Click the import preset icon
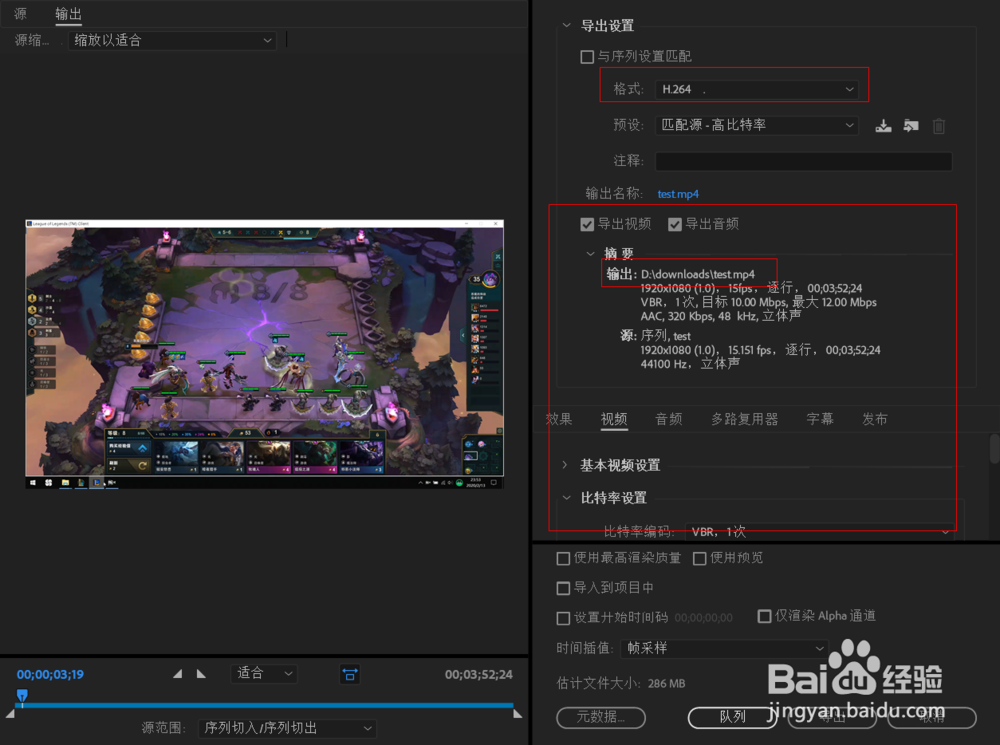1000x745 pixels. tap(911, 126)
